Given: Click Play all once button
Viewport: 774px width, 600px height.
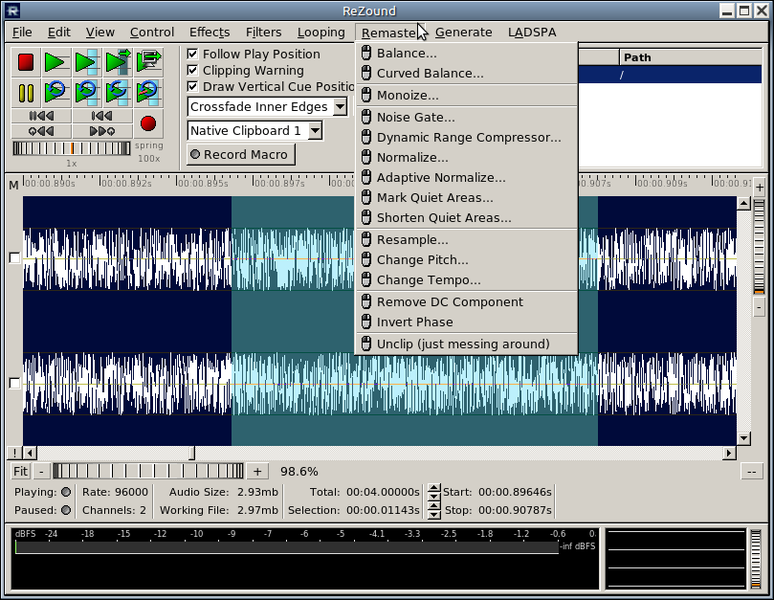Looking at the screenshot, I should [x=55, y=62].
